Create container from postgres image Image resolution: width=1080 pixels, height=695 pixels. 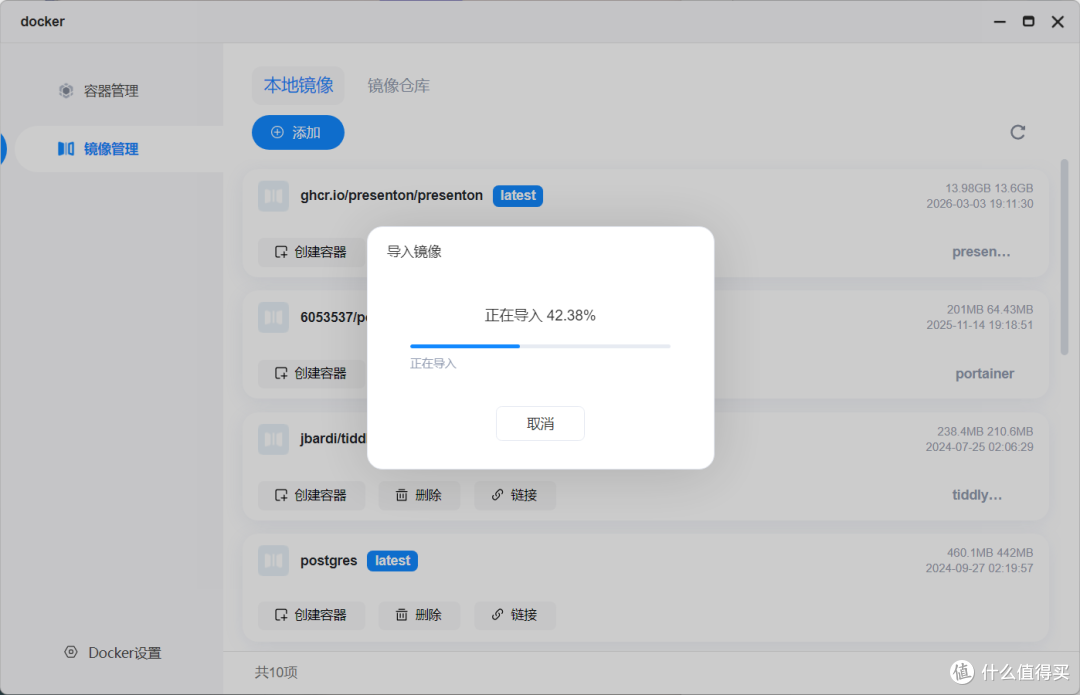point(311,615)
